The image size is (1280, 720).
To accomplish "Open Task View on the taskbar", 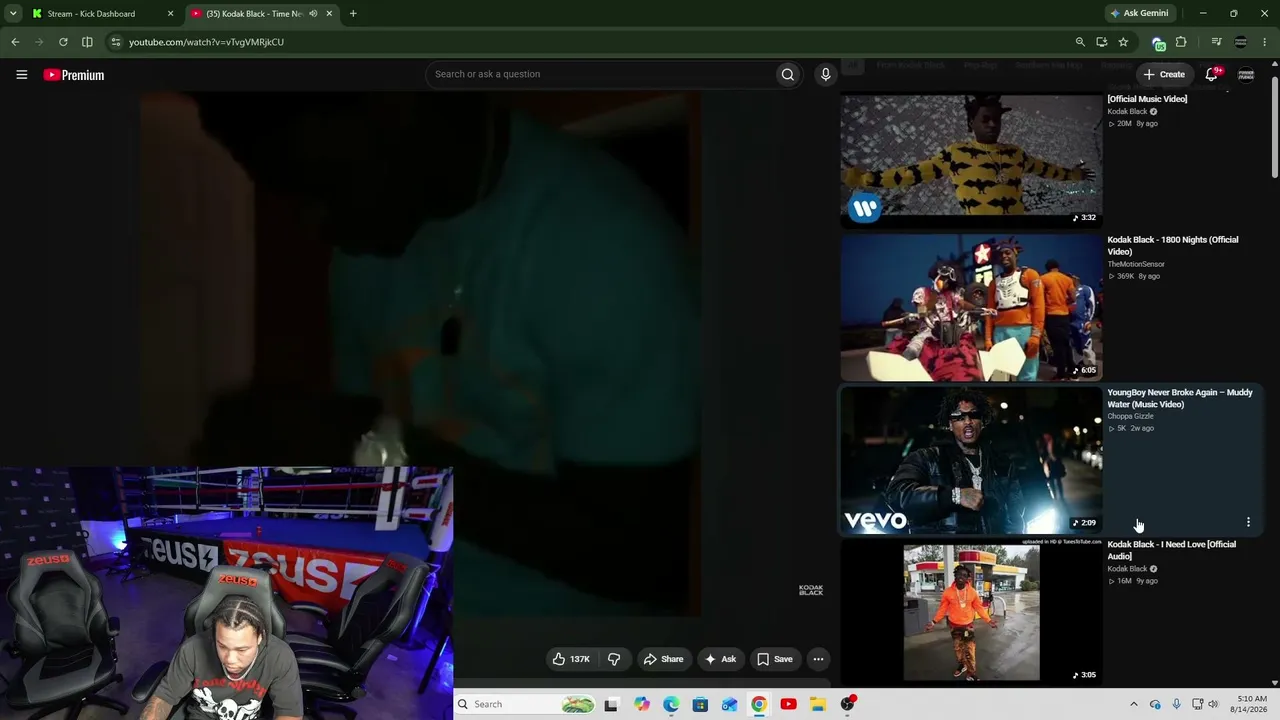I will [x=612, y=704].
